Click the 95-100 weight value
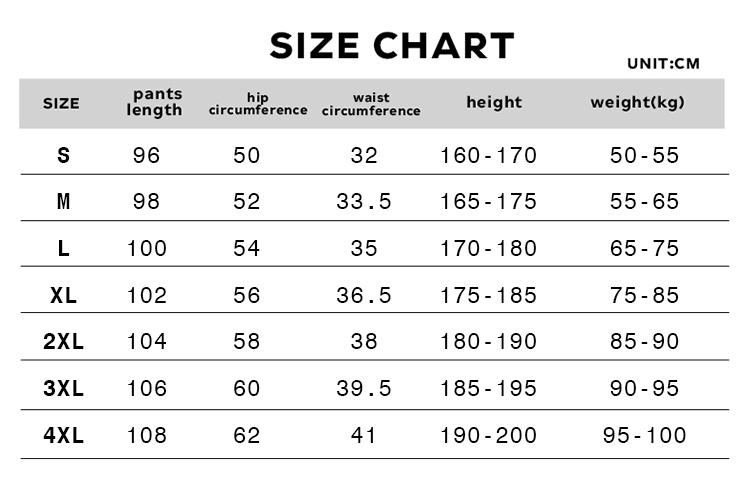The image size is (750, 496). click(644, 435)
